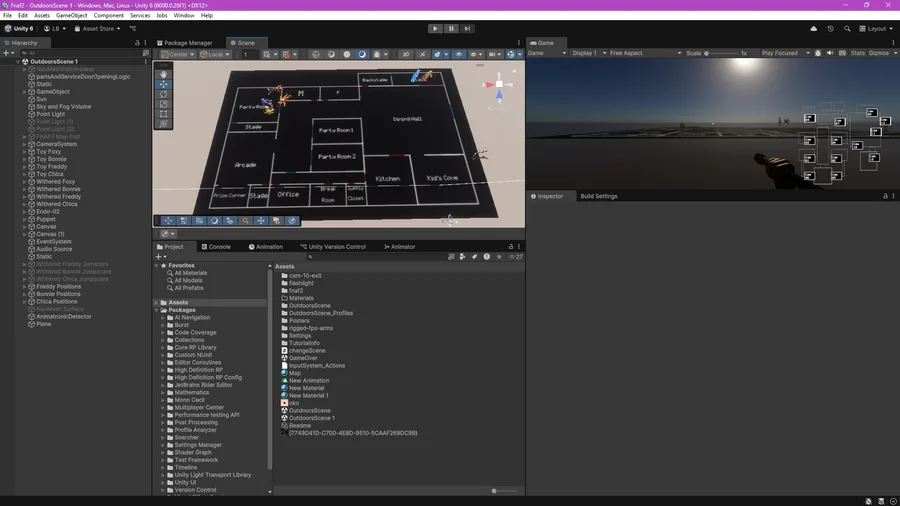Open Undo History icon

point(831,29)
